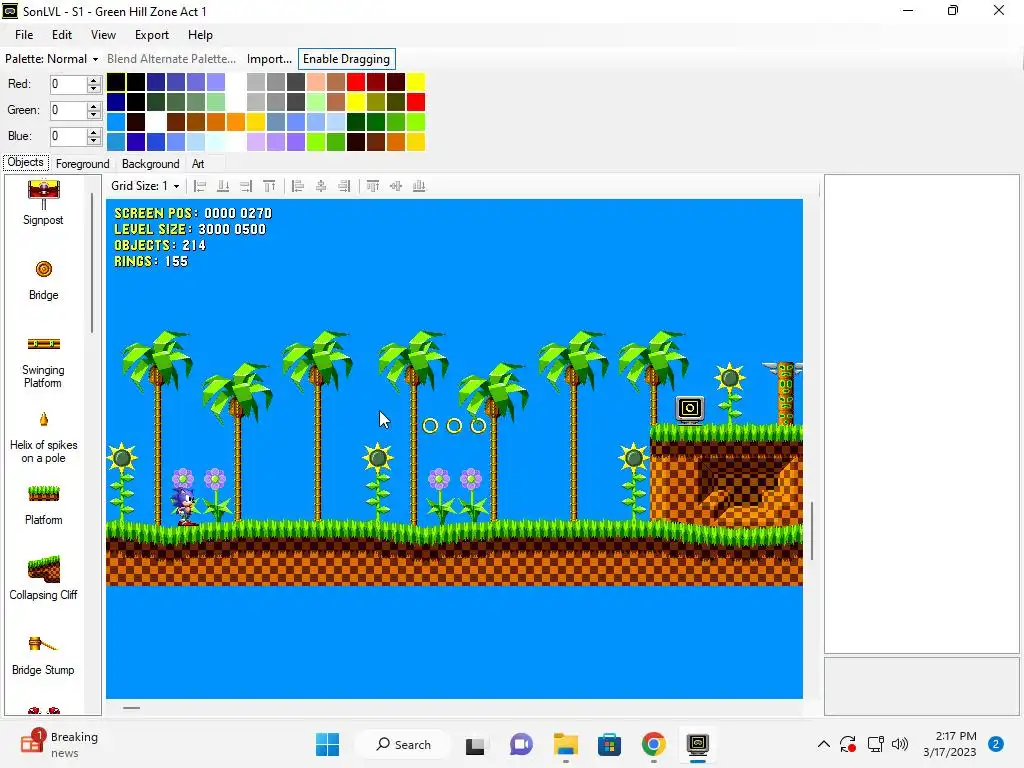
Task: Switch to the Foreground tab
Action: [x=82, y=164]
